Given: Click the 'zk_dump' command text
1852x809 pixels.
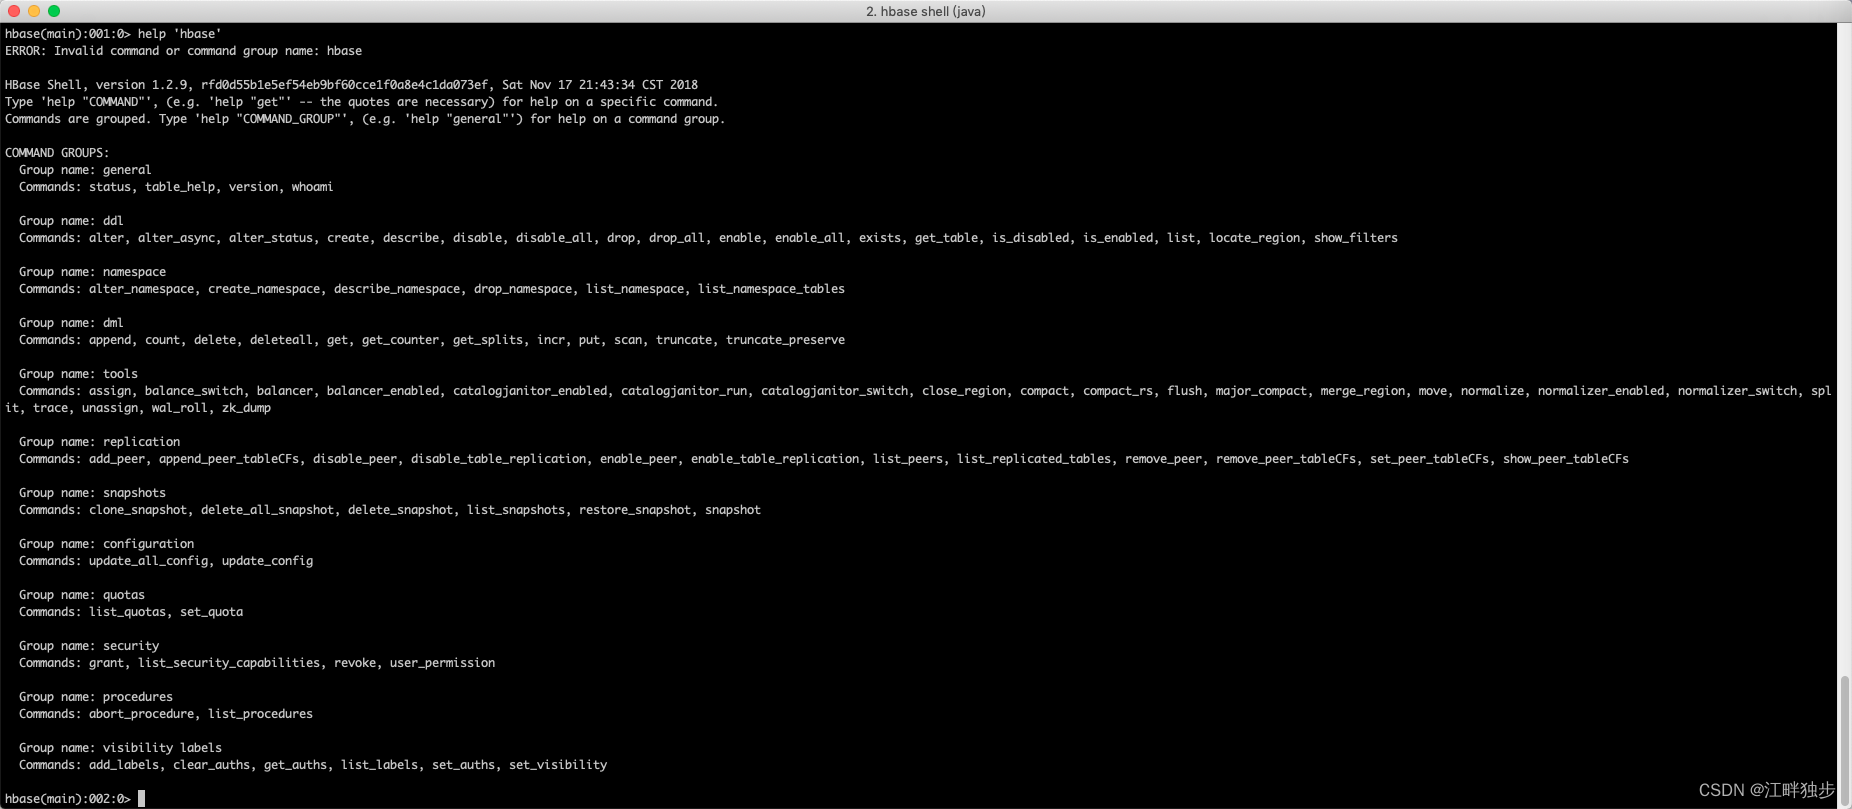Looking at the screenshot, I should 246,408.
